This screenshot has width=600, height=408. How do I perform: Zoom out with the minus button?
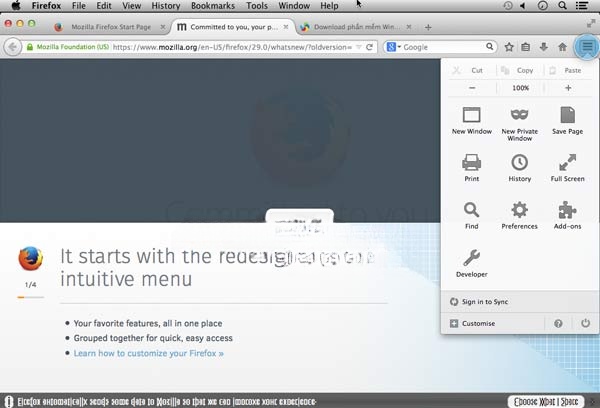(x=472, y=88)
